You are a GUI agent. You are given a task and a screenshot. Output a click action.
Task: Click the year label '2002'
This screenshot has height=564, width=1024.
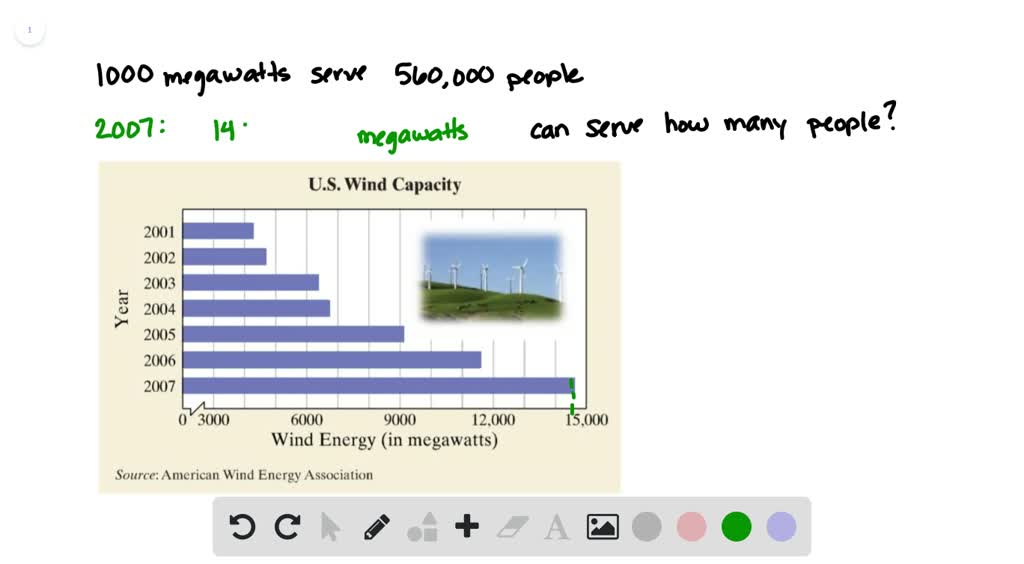coord(159,258)
